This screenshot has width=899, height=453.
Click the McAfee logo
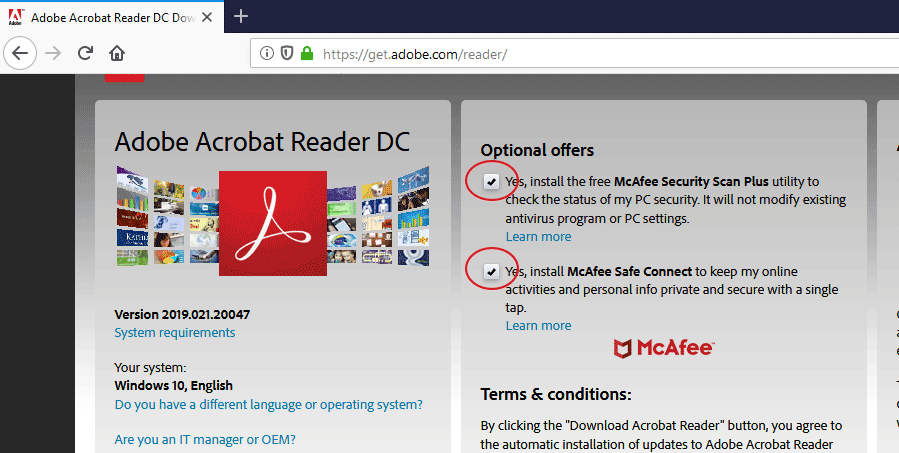(x=663, y=347)
